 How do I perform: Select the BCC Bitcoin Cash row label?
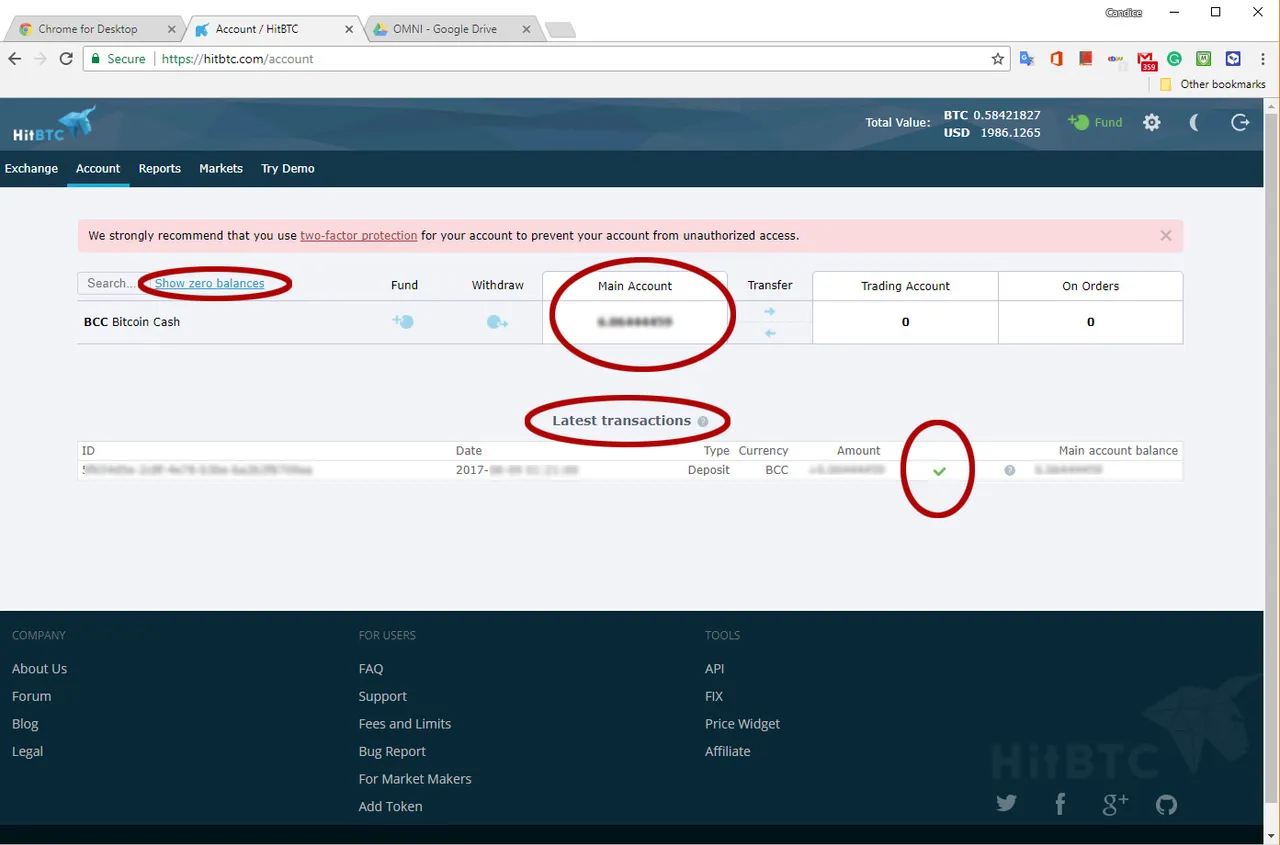click(132, 322)
